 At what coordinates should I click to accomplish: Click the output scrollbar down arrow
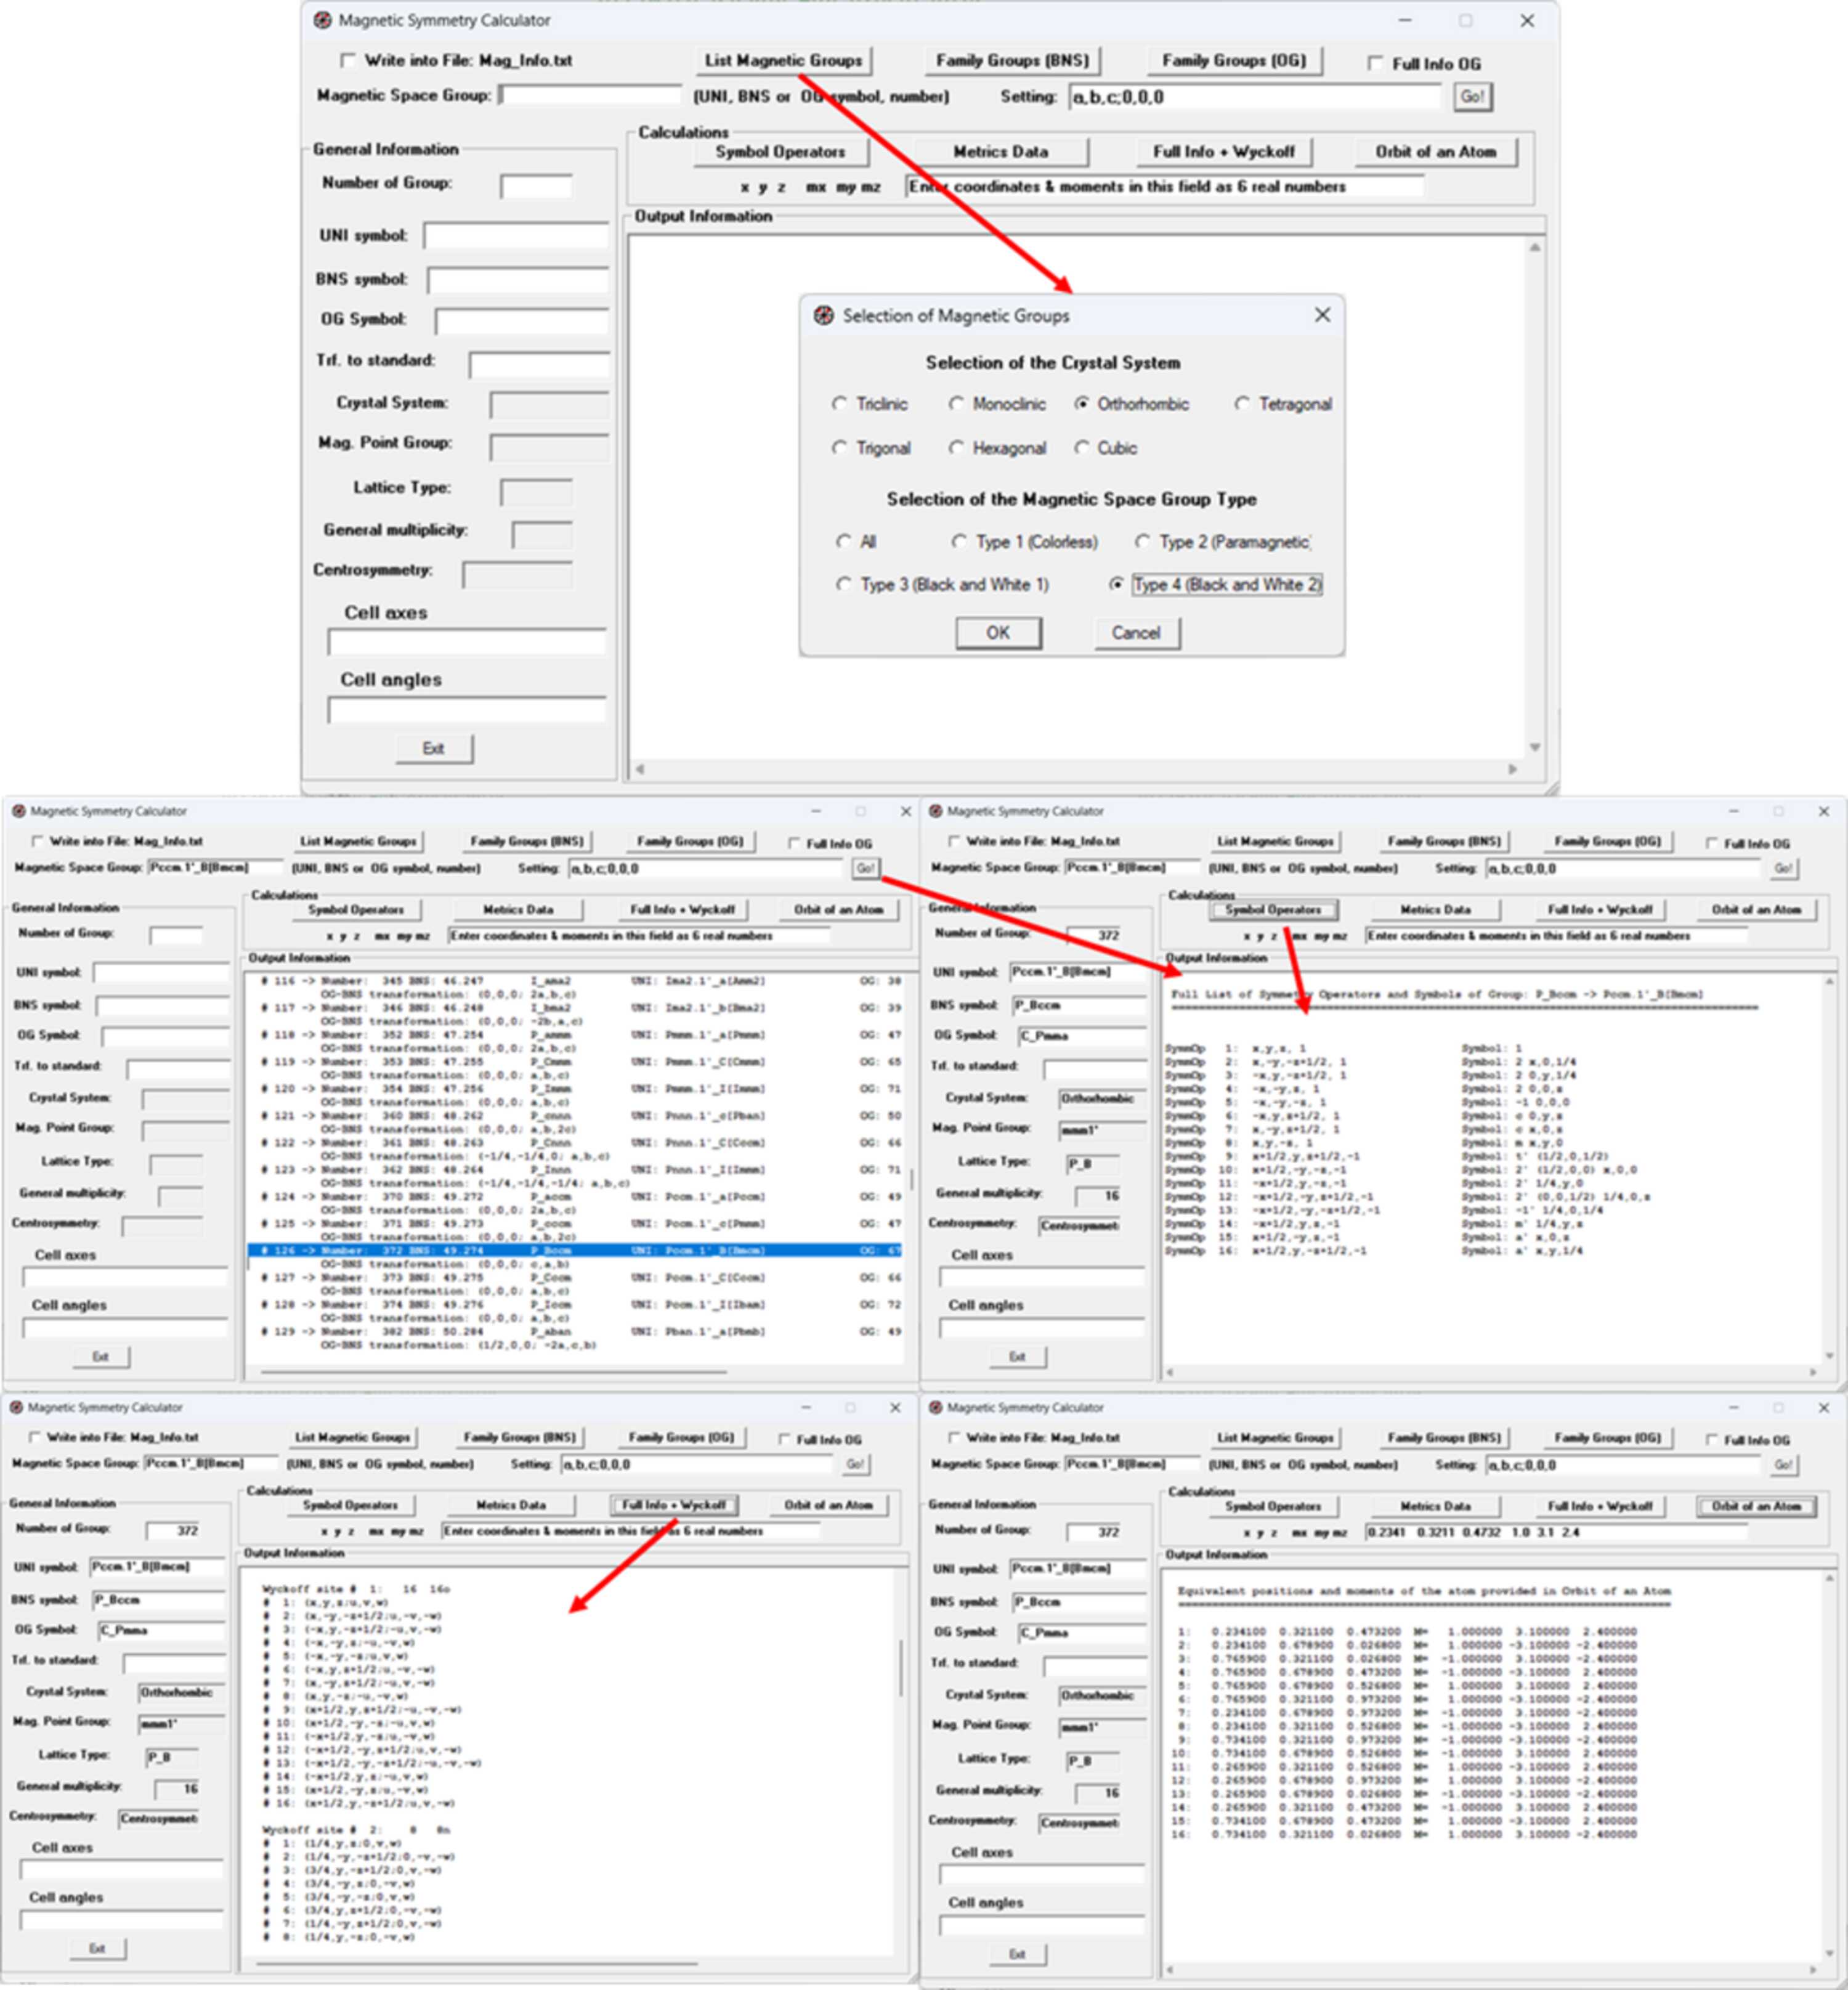(1534, 747)
